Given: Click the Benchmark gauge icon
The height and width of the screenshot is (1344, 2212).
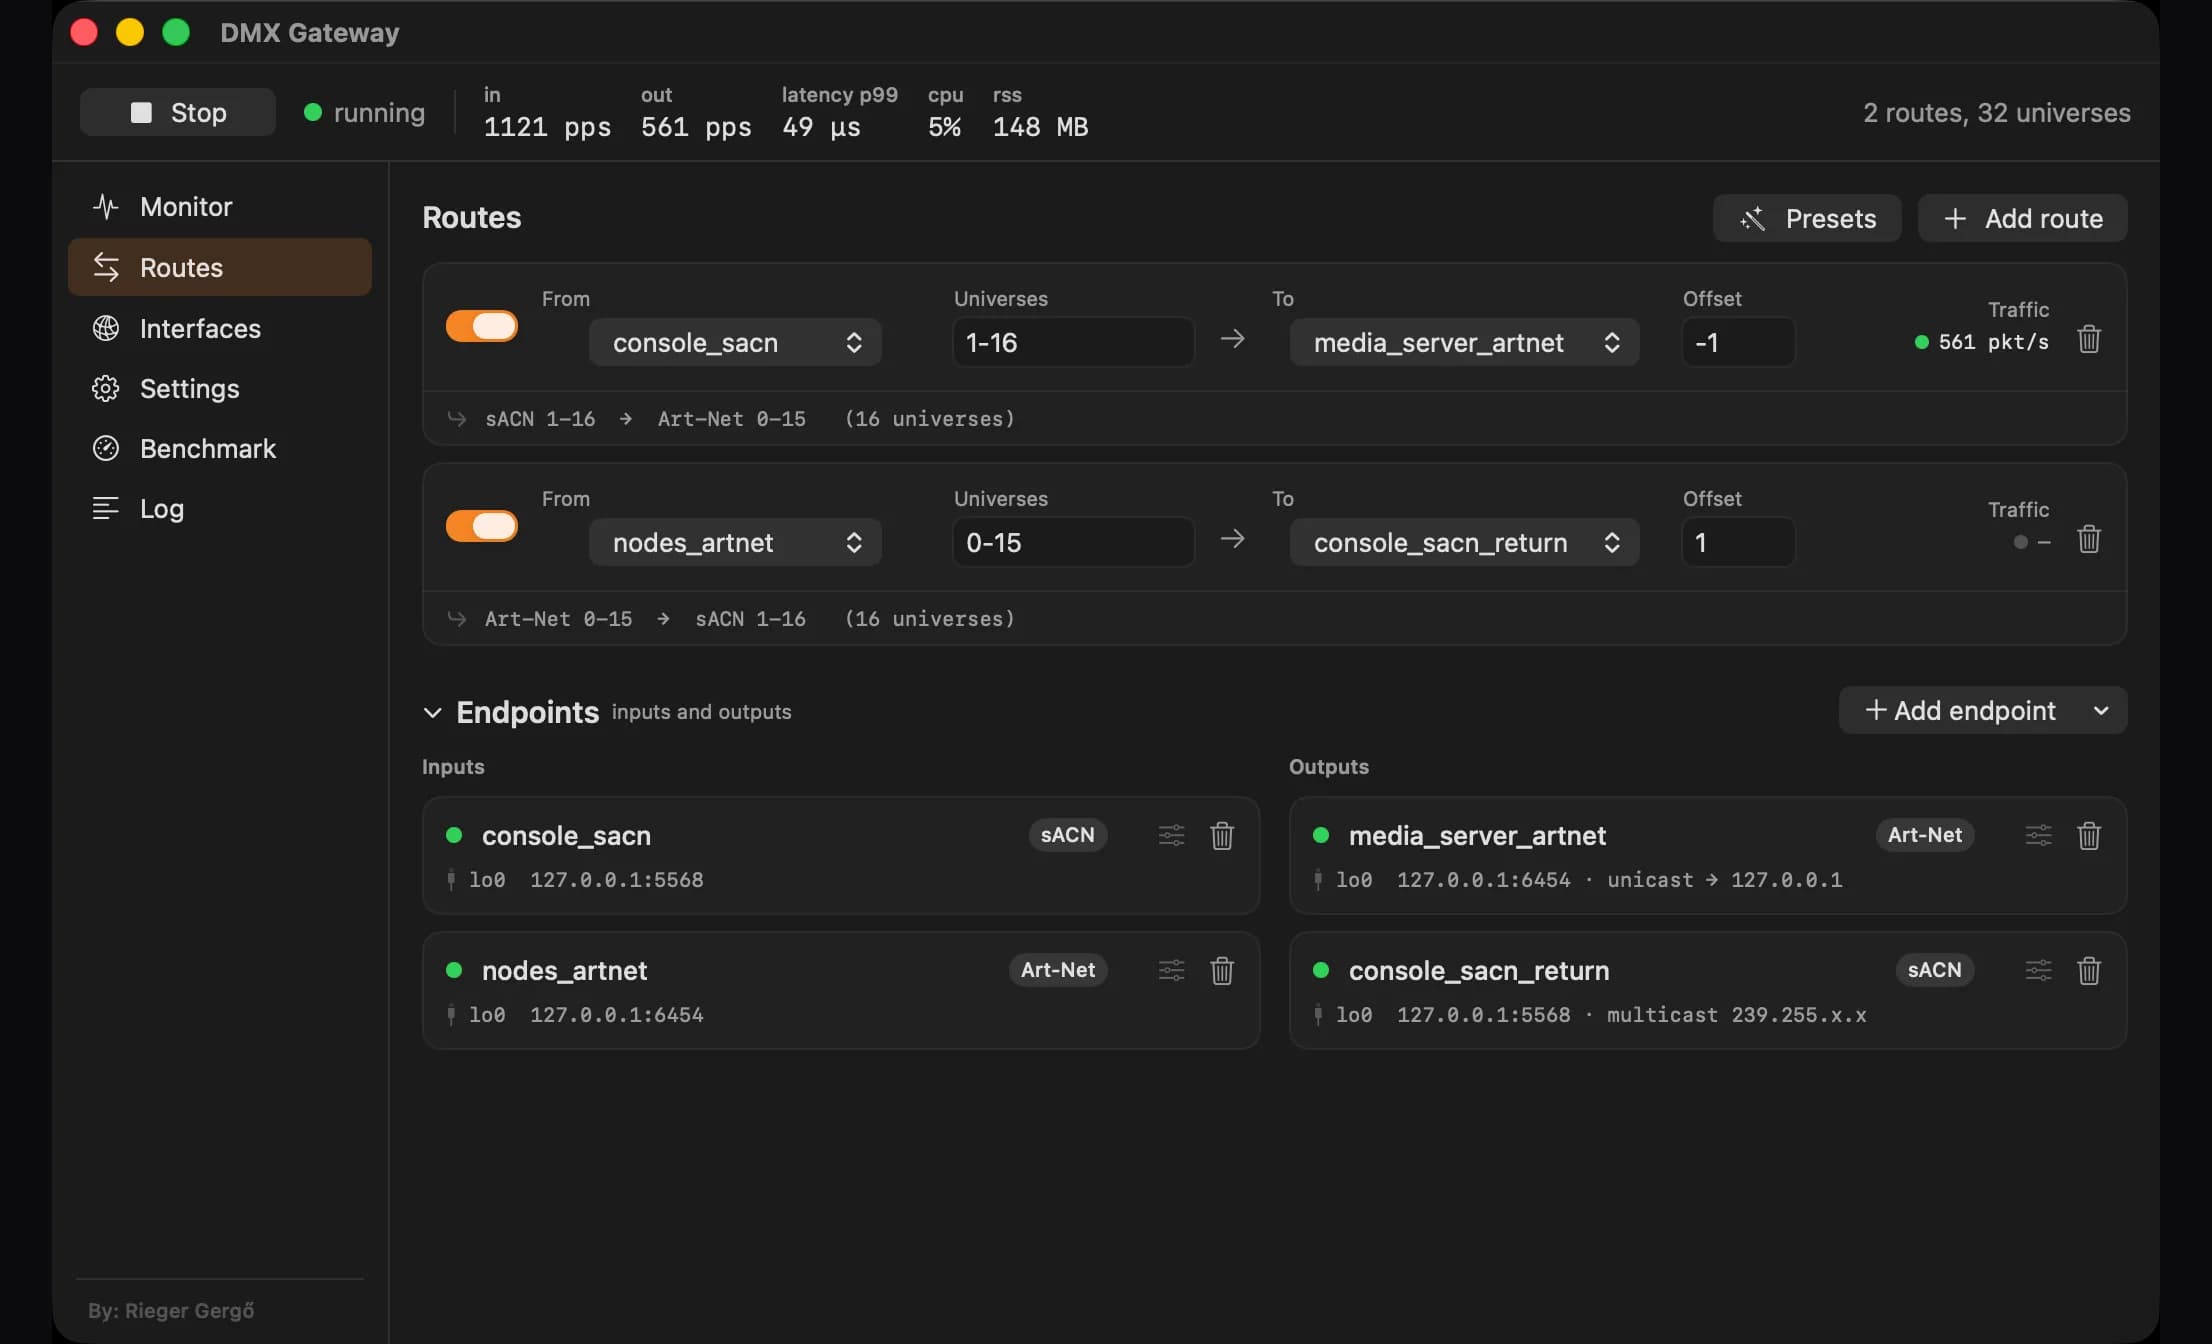Looking at the screenshot, I should 106,448.
